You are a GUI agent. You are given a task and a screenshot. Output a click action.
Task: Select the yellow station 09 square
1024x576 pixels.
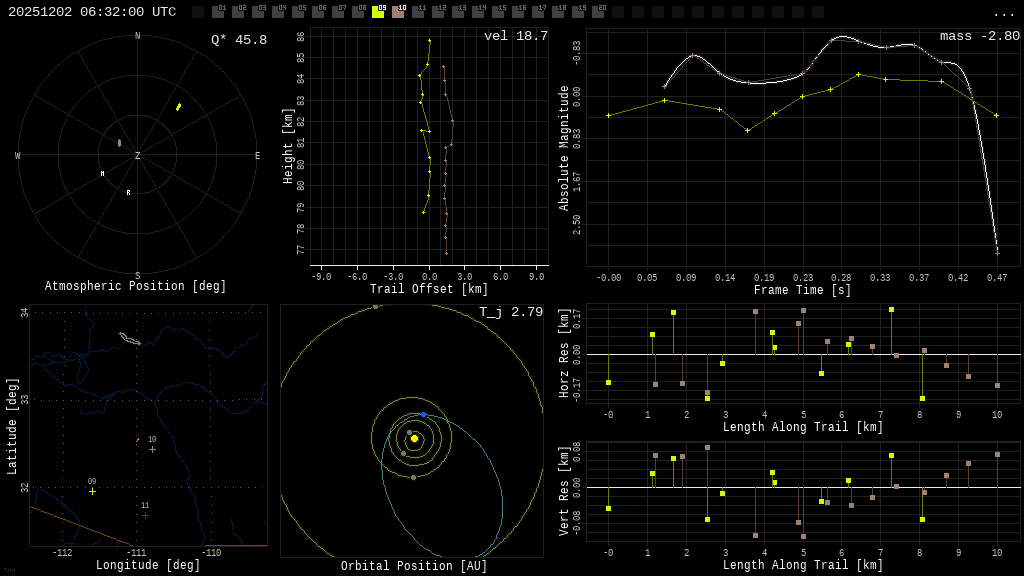click(378, 12)
